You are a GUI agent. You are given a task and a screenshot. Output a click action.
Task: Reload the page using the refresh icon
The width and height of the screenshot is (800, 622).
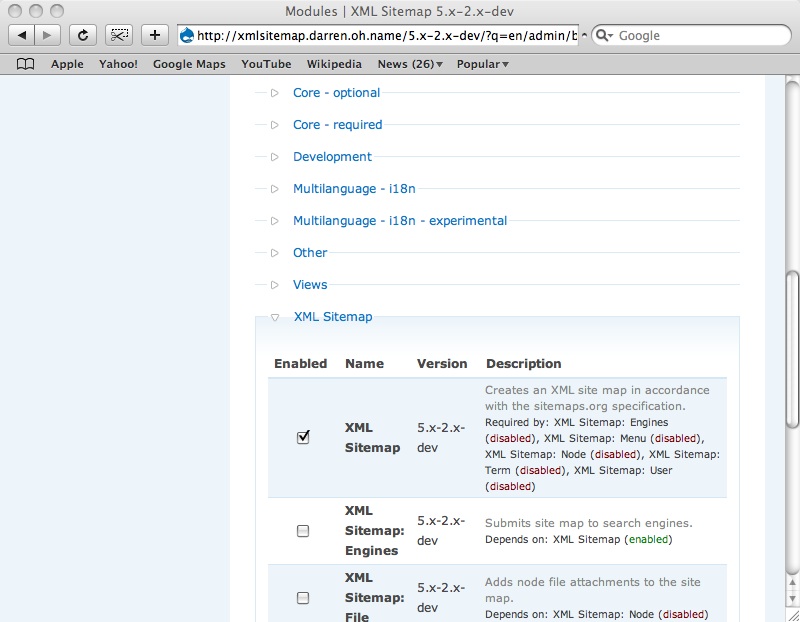(83, 35)
